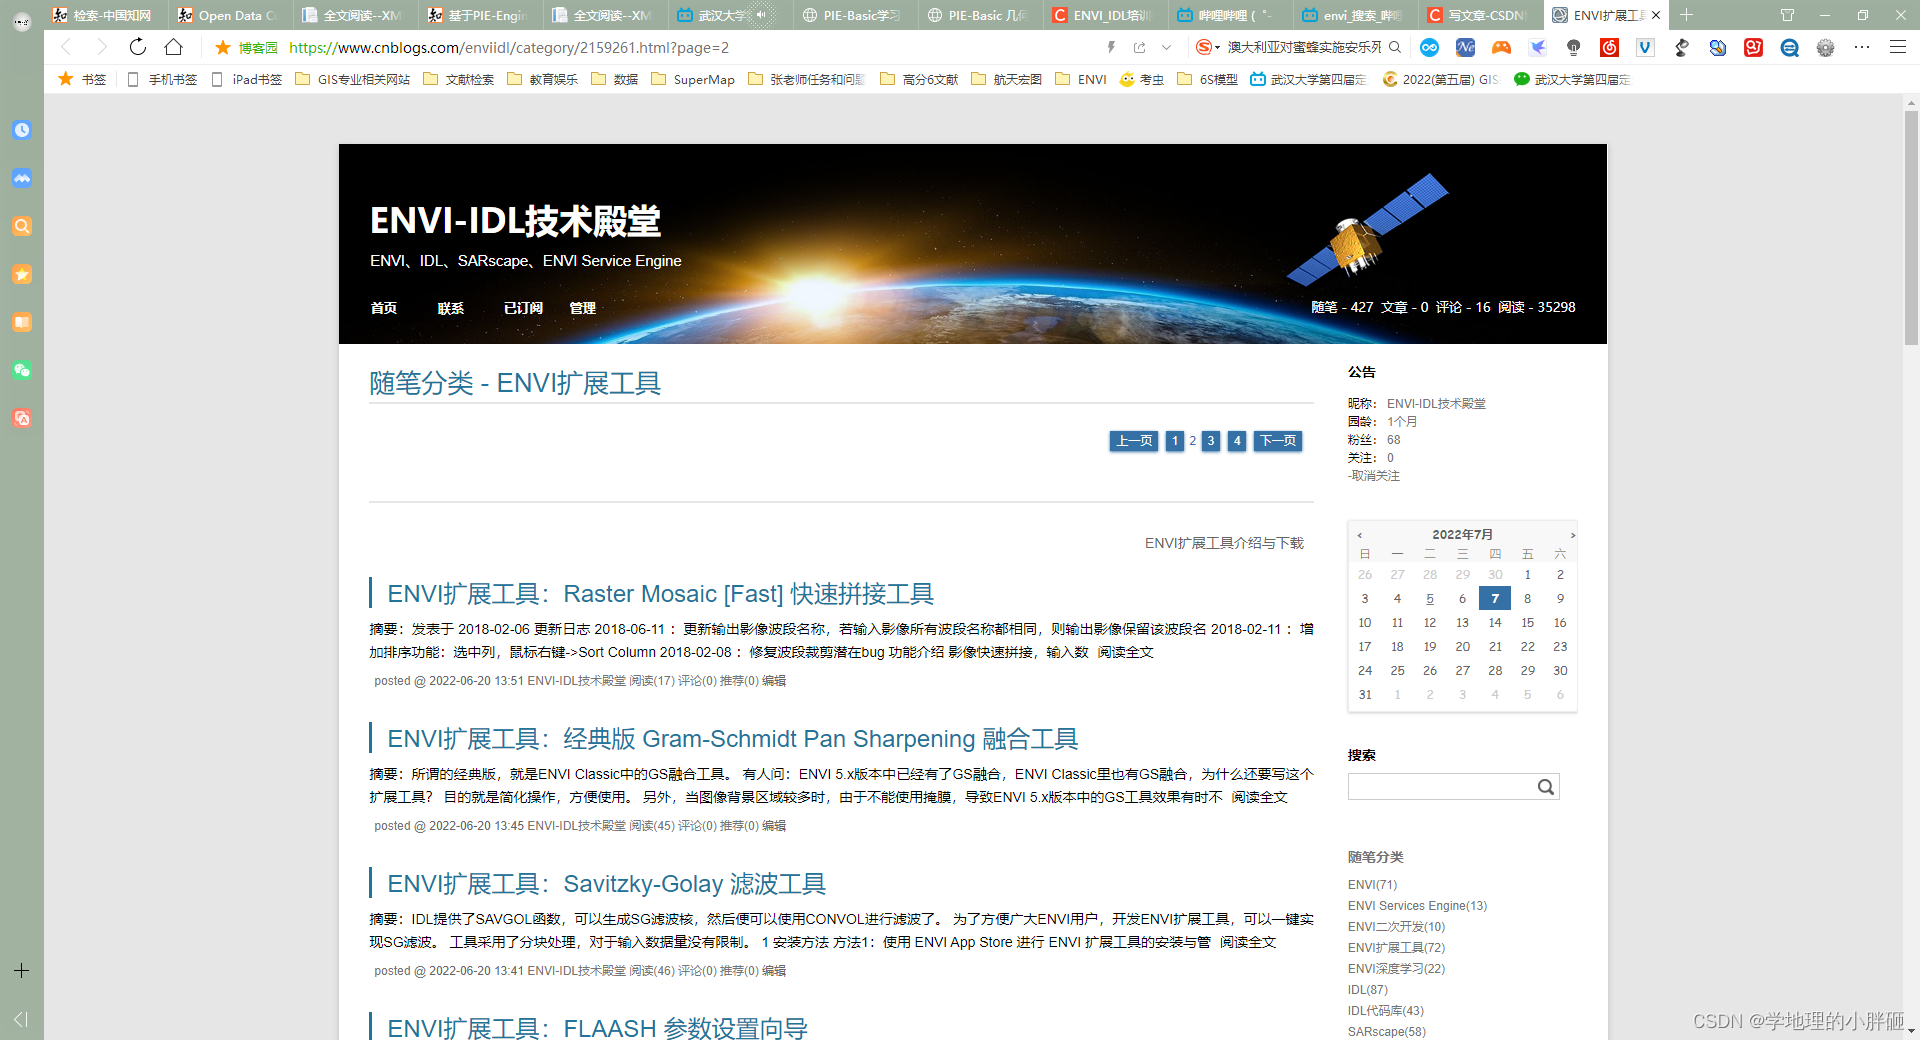The width and height of the screenshot is (1920, 1040).
Task: Open the IDL(87) category link
Action: pyautogui.click(x=1367, y=990)
